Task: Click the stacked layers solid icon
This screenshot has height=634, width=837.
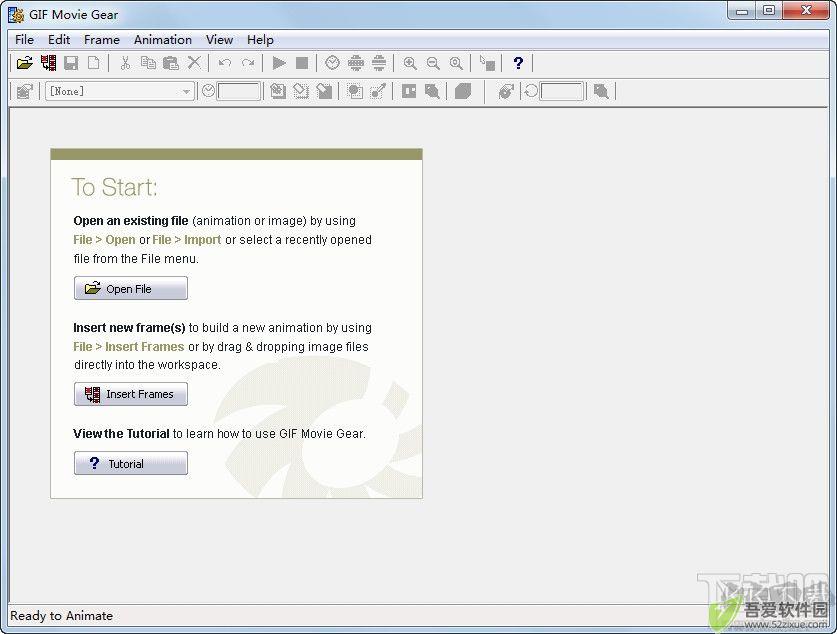Action: point(463,91)
